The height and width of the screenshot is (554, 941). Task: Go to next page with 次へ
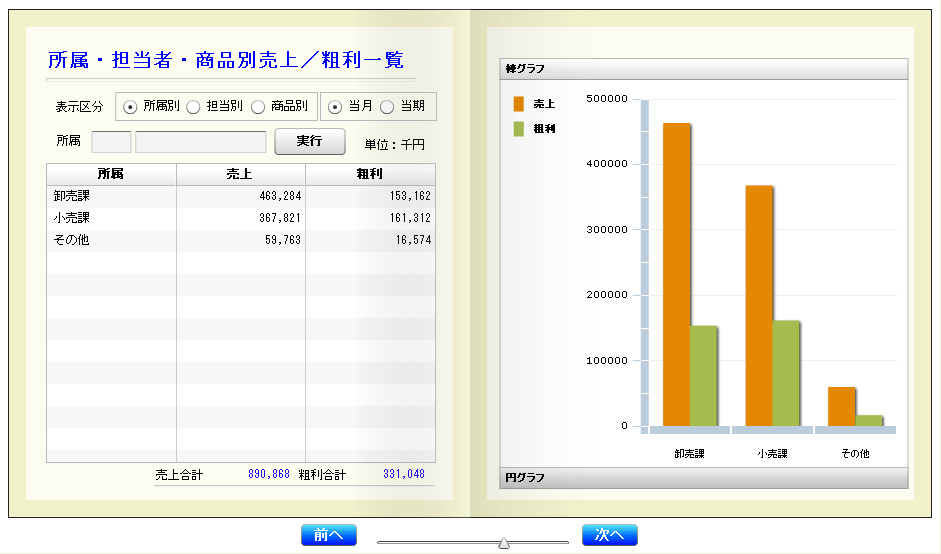point(610,535)
